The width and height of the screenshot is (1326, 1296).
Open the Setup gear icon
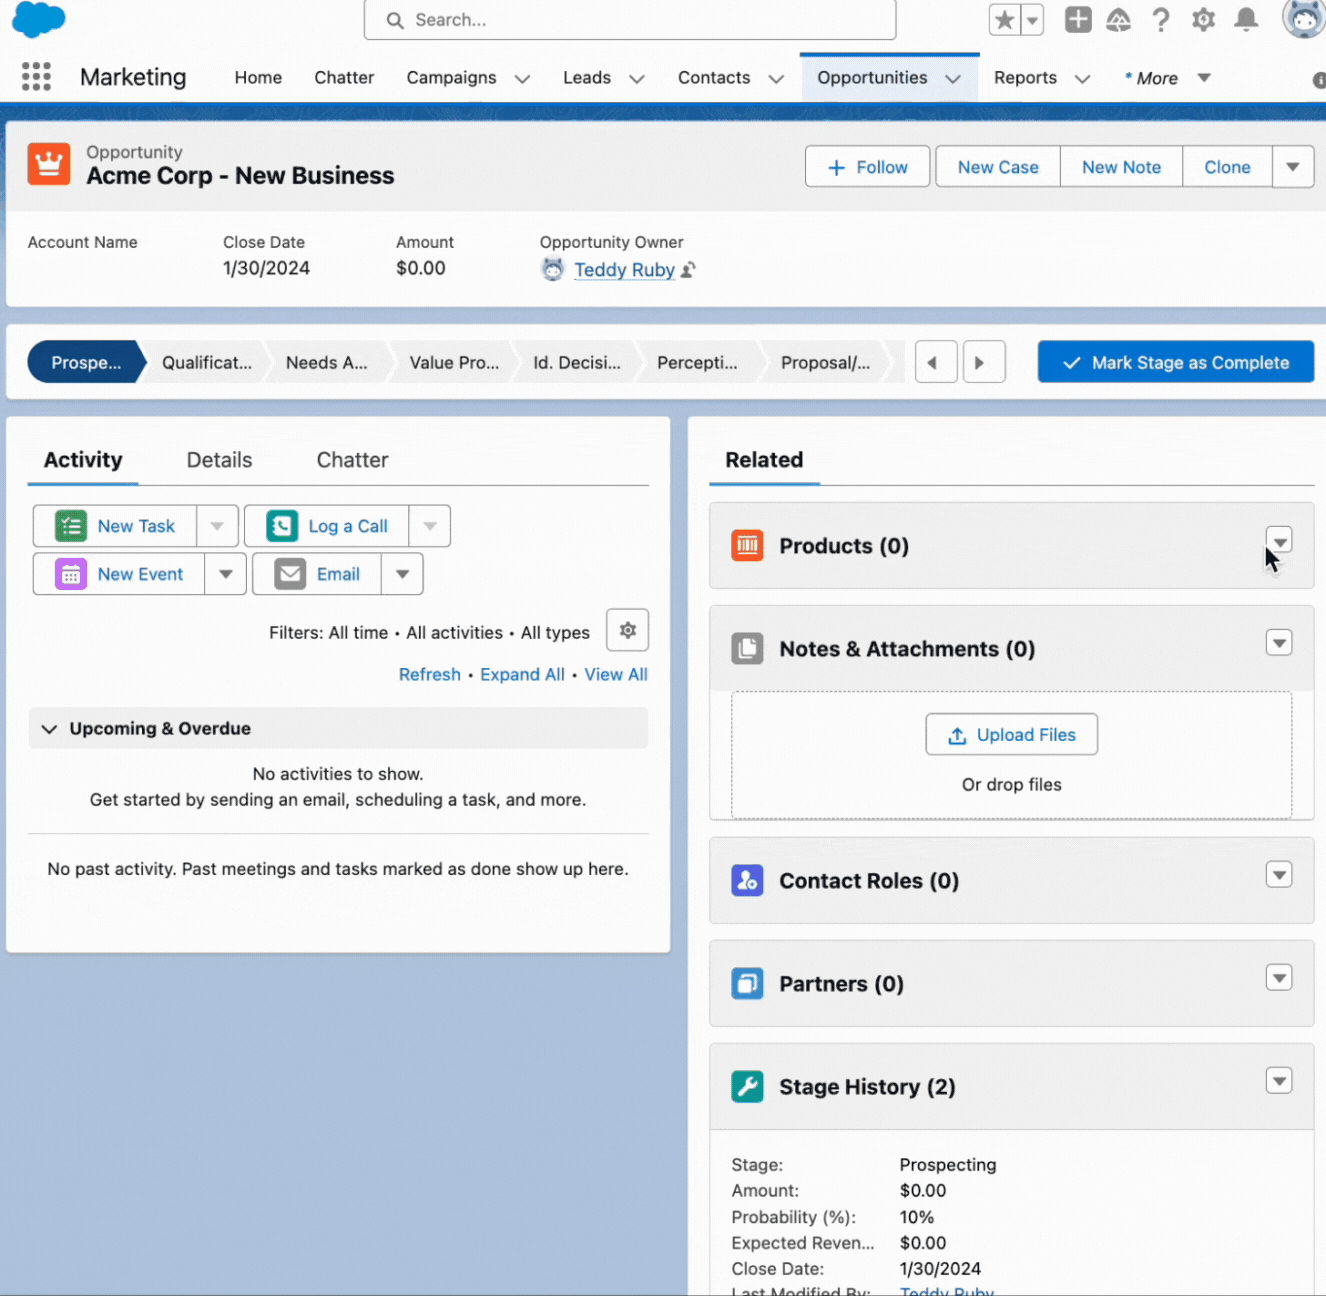coord(1203,19)
